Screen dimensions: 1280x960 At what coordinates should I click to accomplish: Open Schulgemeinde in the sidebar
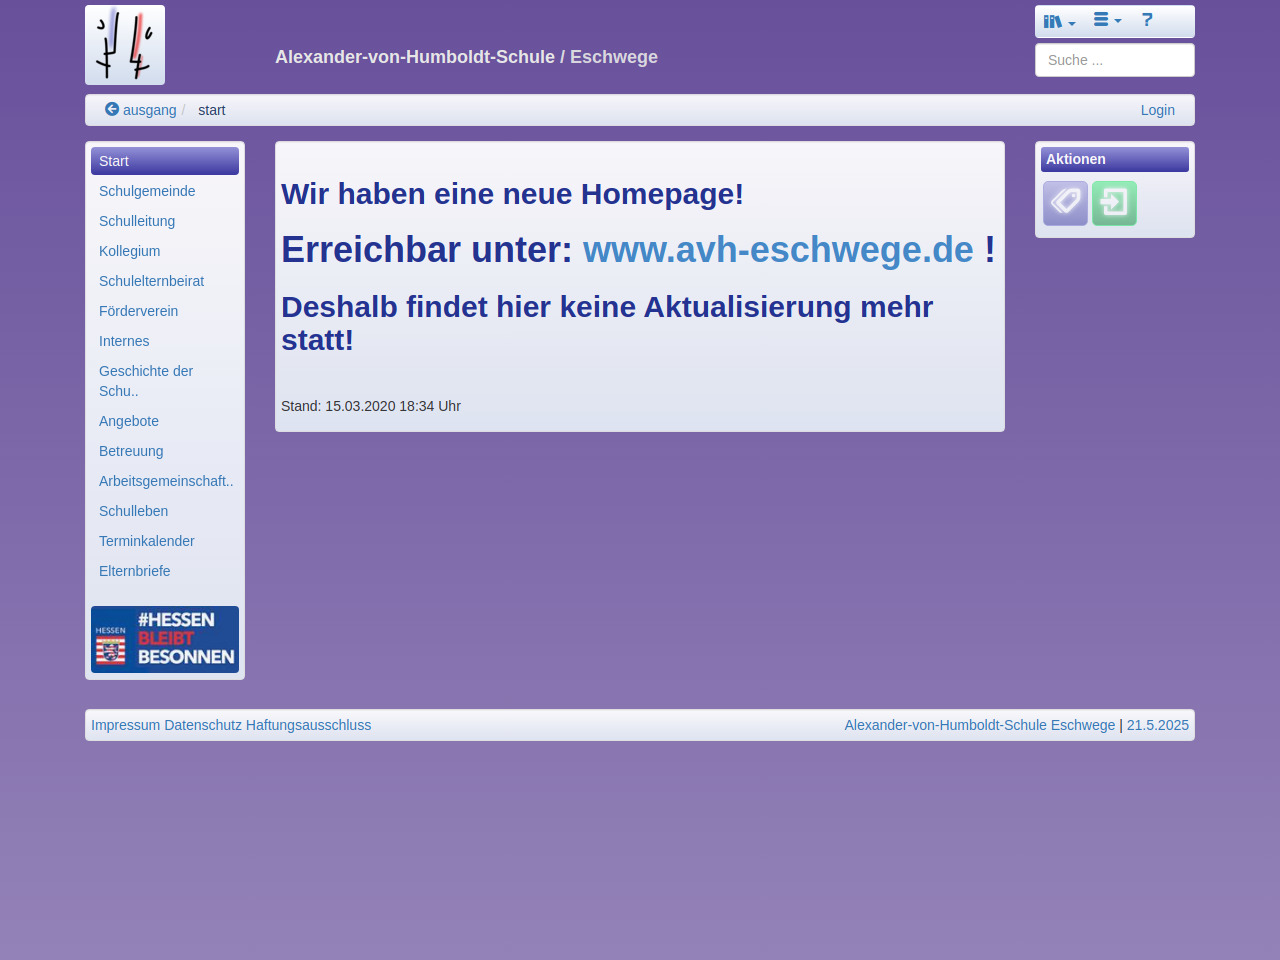coord(147,191)
